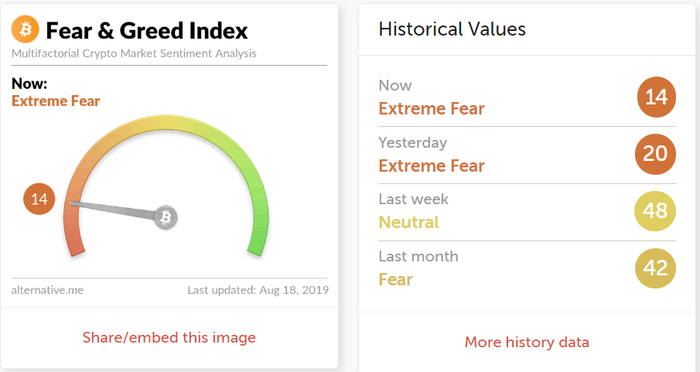Select the Yesterday Extreme Fear row label
This screenshot has width=700, height=372.
(431, 166)
